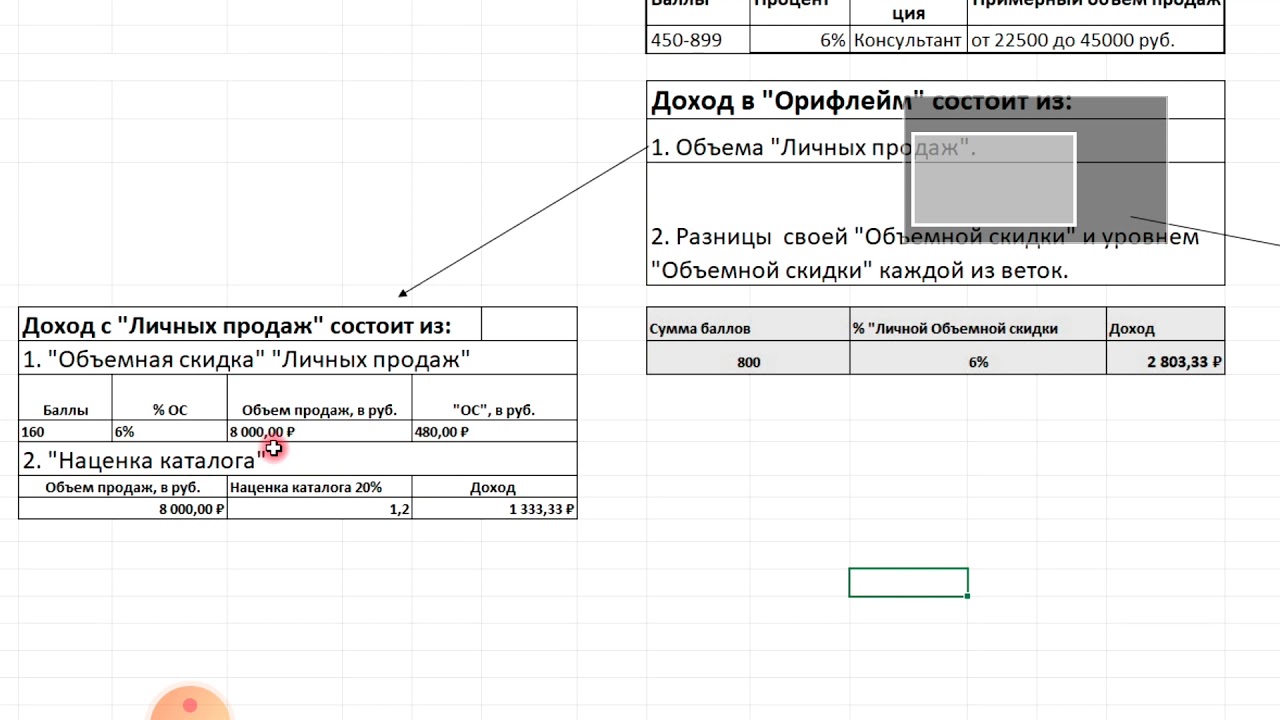The height and width of the screenshot is (720, 1280).
Task: Select the cell containing '160'
Action: 65,432
